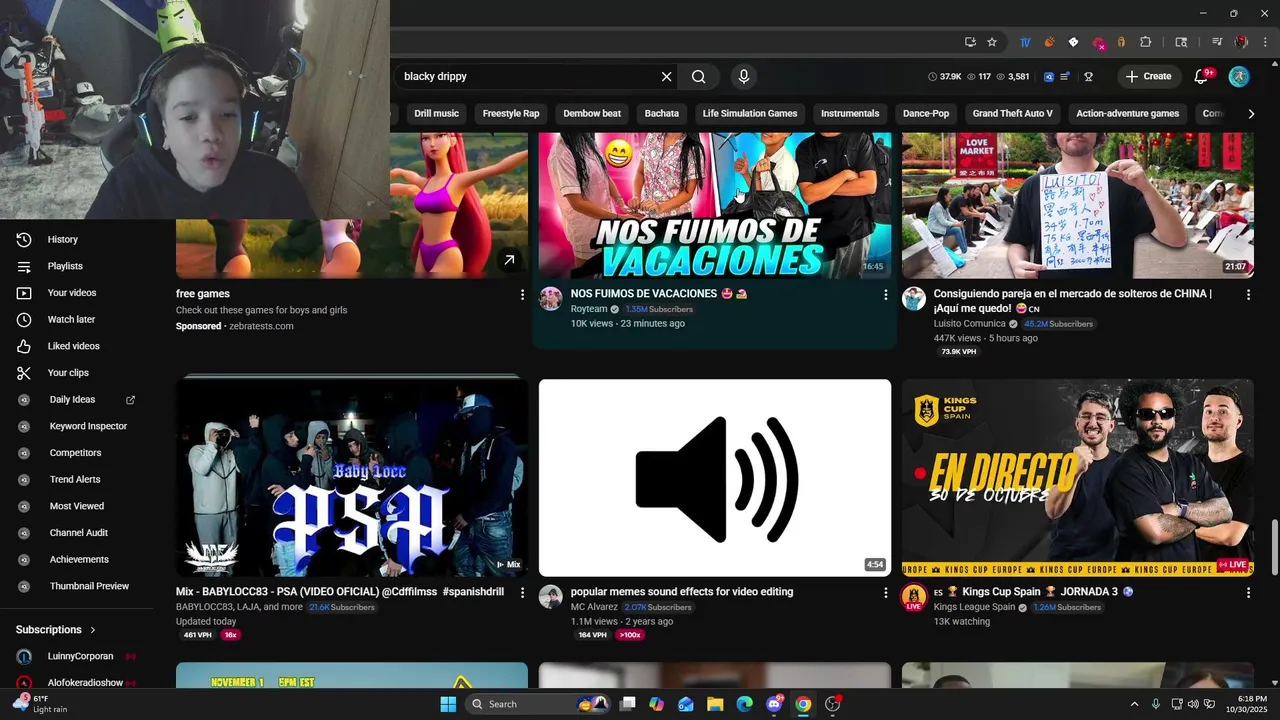Expand the Subscriptions section chevron
The height and width of the screenshot is (720, 1280).
tap(93, 630)
